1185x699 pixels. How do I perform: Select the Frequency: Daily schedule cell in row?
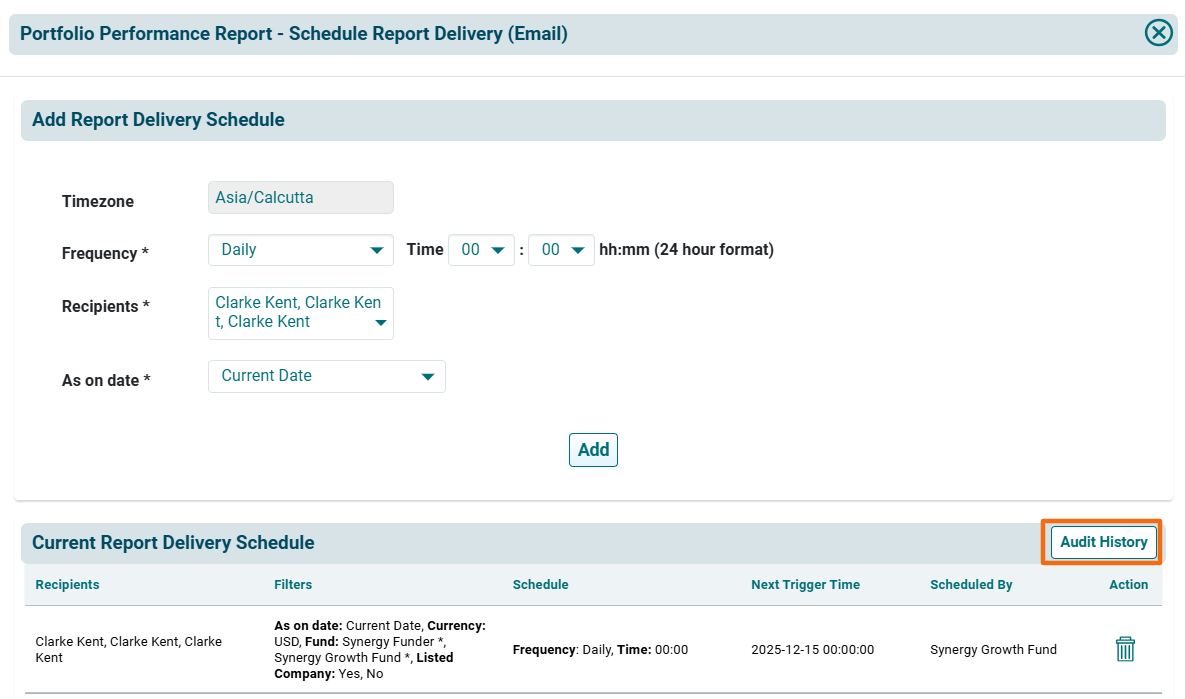click(x=600, y=650)
